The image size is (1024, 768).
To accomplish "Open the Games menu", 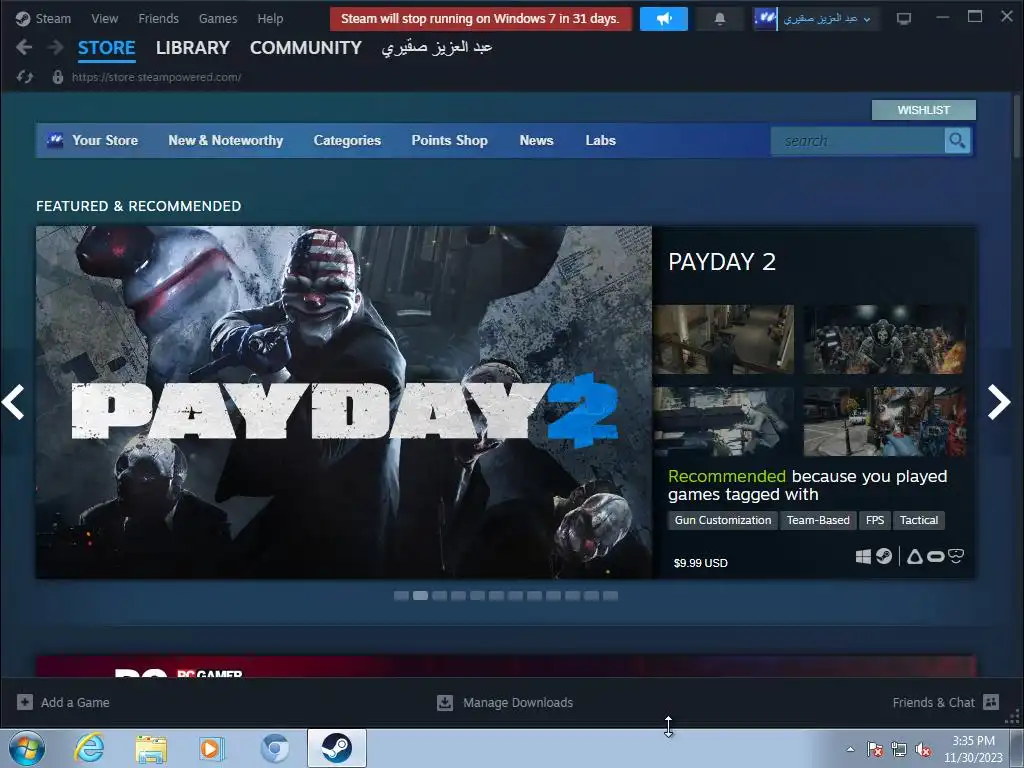I will click(x=218, y=19).
